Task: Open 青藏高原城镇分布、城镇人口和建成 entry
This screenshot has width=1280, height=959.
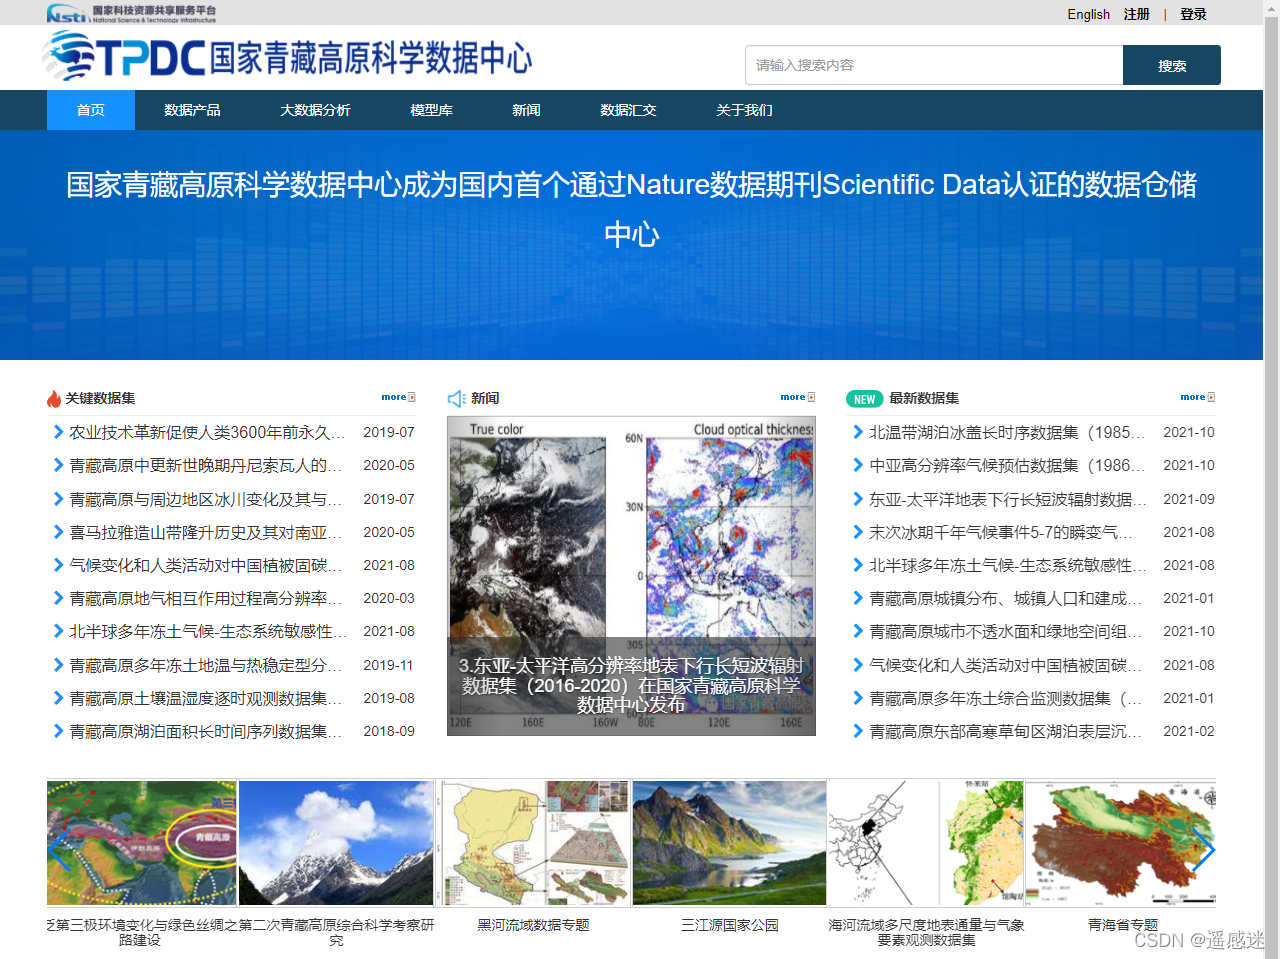Action: [x=1007, y=598]
